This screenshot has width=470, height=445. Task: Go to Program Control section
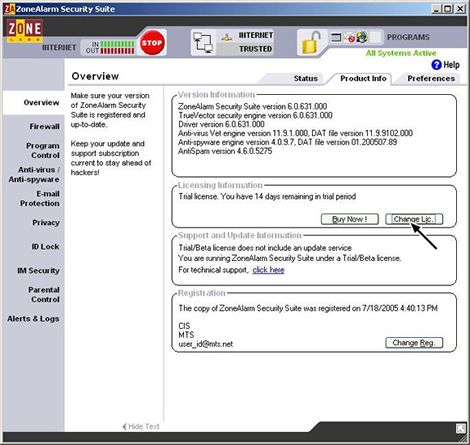(x=43, y=150)
